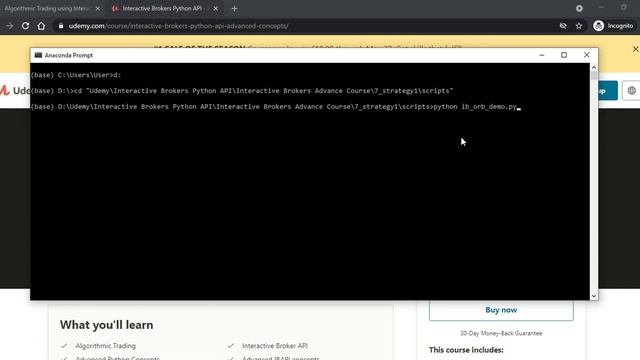Open the language globe button on Udemy
This screenshot has height=360, width=640.
click(x=631, y=90)
